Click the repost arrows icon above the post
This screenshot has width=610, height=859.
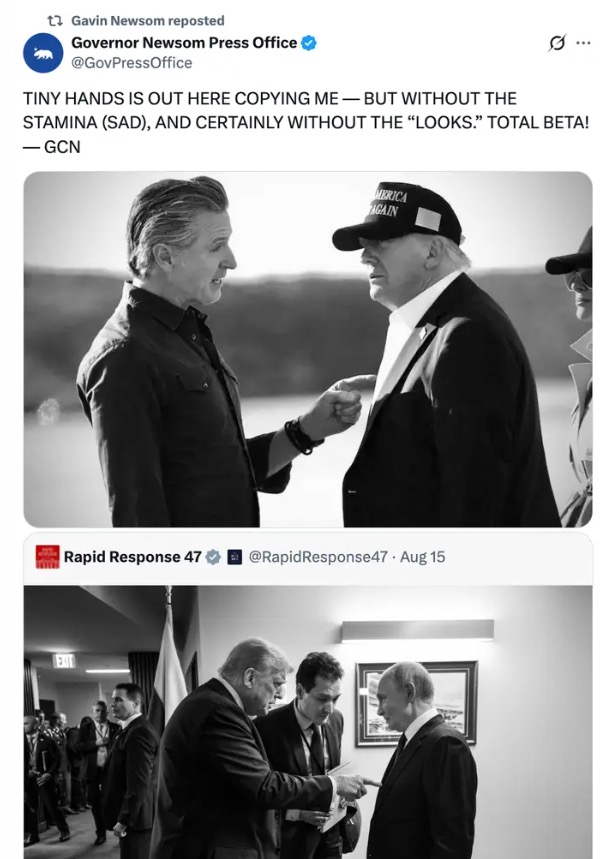pos(54,21)
